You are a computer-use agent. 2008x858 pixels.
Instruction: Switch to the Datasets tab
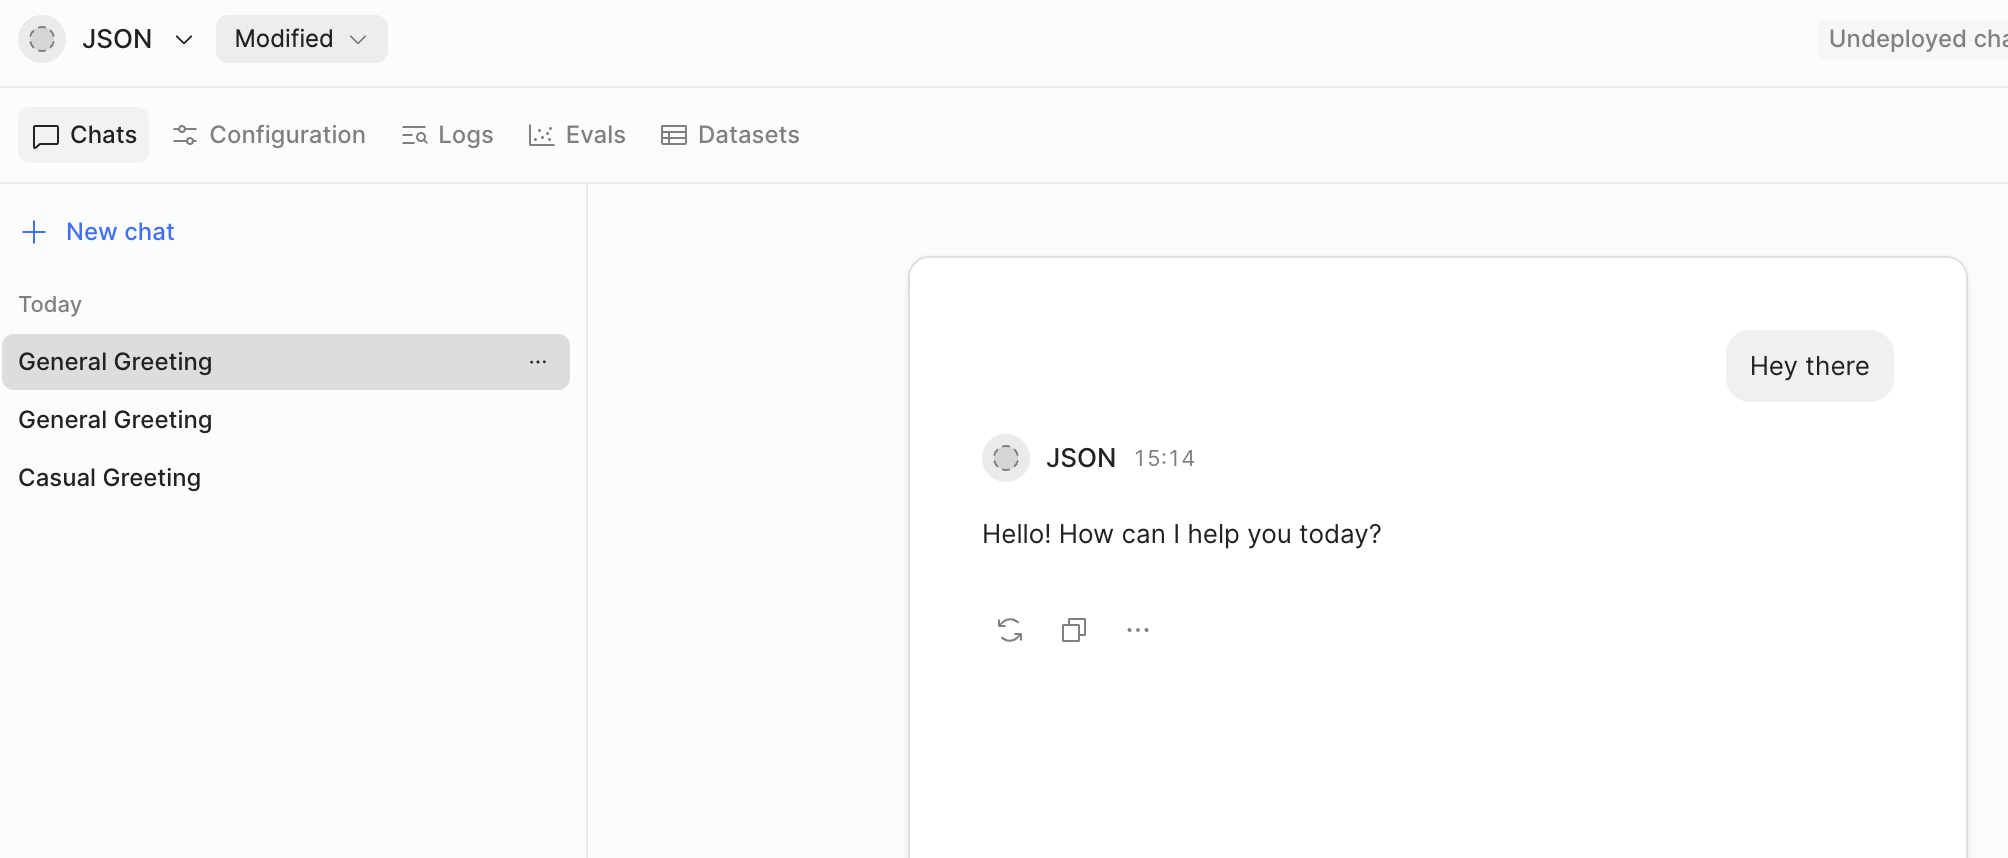point(730,135)
